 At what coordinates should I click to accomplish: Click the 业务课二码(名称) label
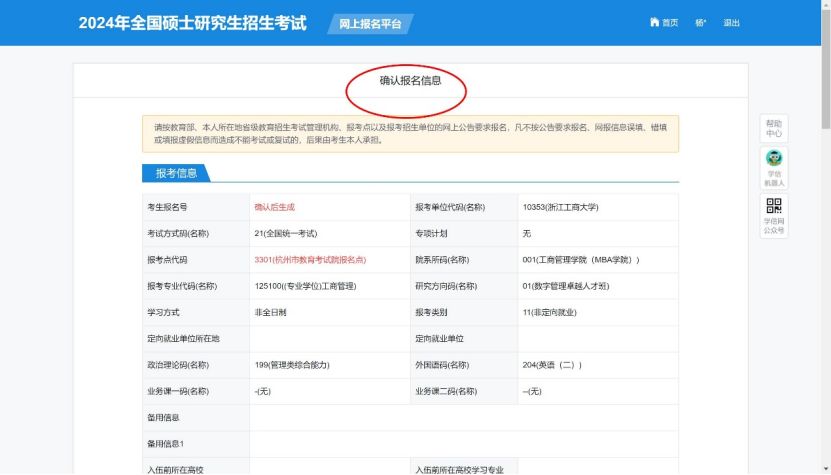pos(446,391)
